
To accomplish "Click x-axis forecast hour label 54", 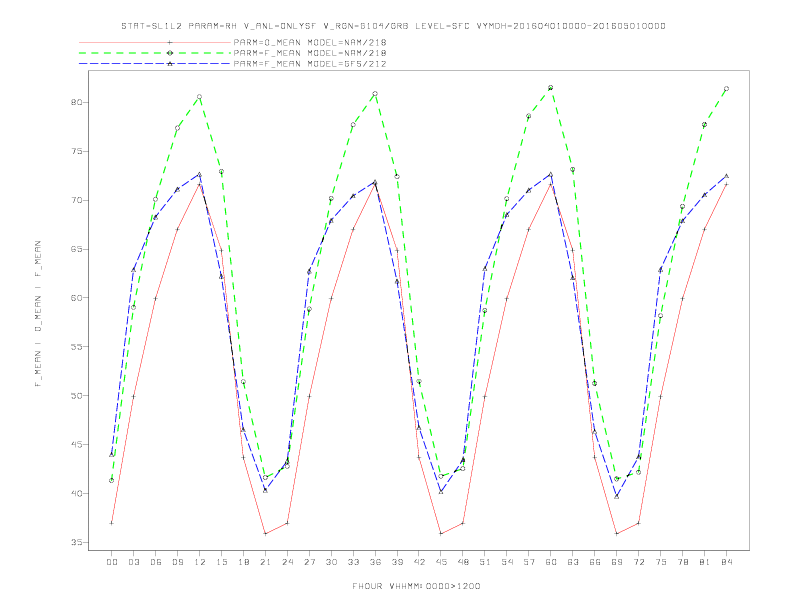I will [507, 562].
